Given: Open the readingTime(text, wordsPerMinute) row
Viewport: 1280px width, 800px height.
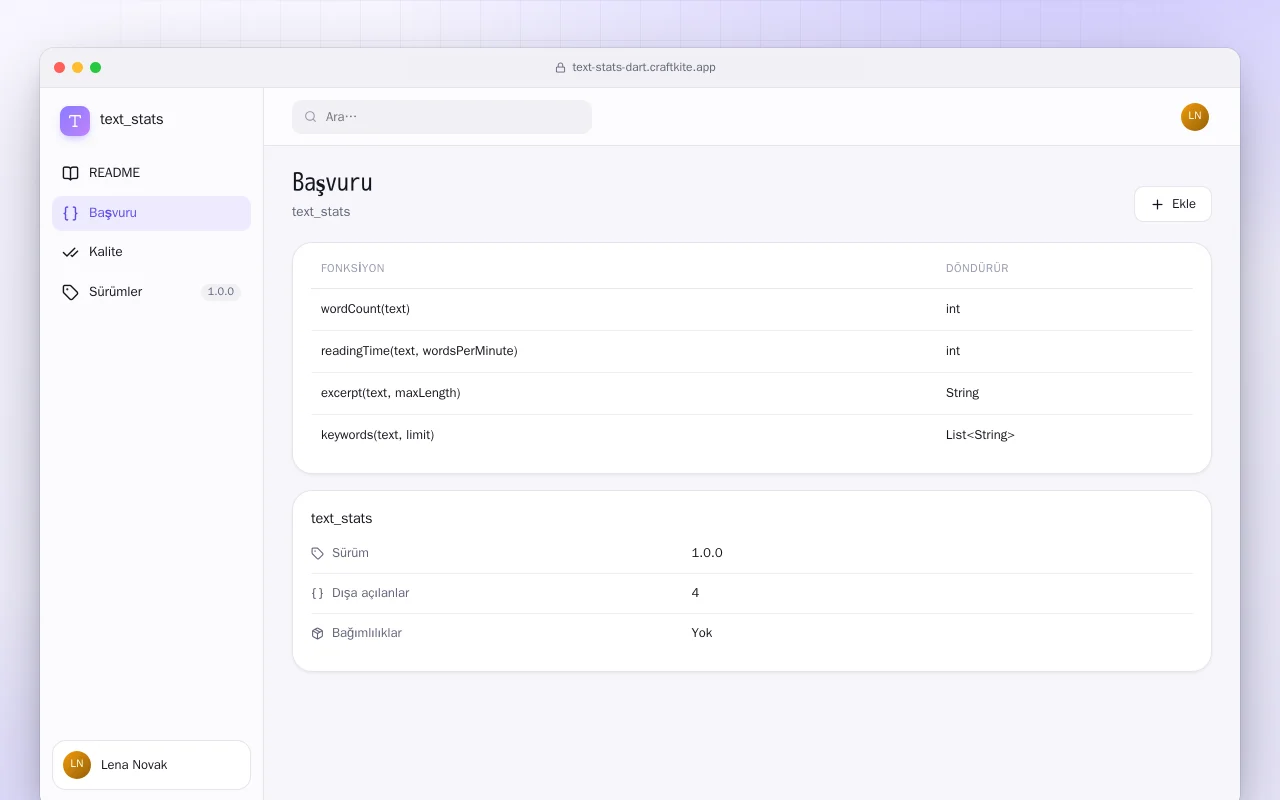Looking at the screenshot, I should point(752,351).
